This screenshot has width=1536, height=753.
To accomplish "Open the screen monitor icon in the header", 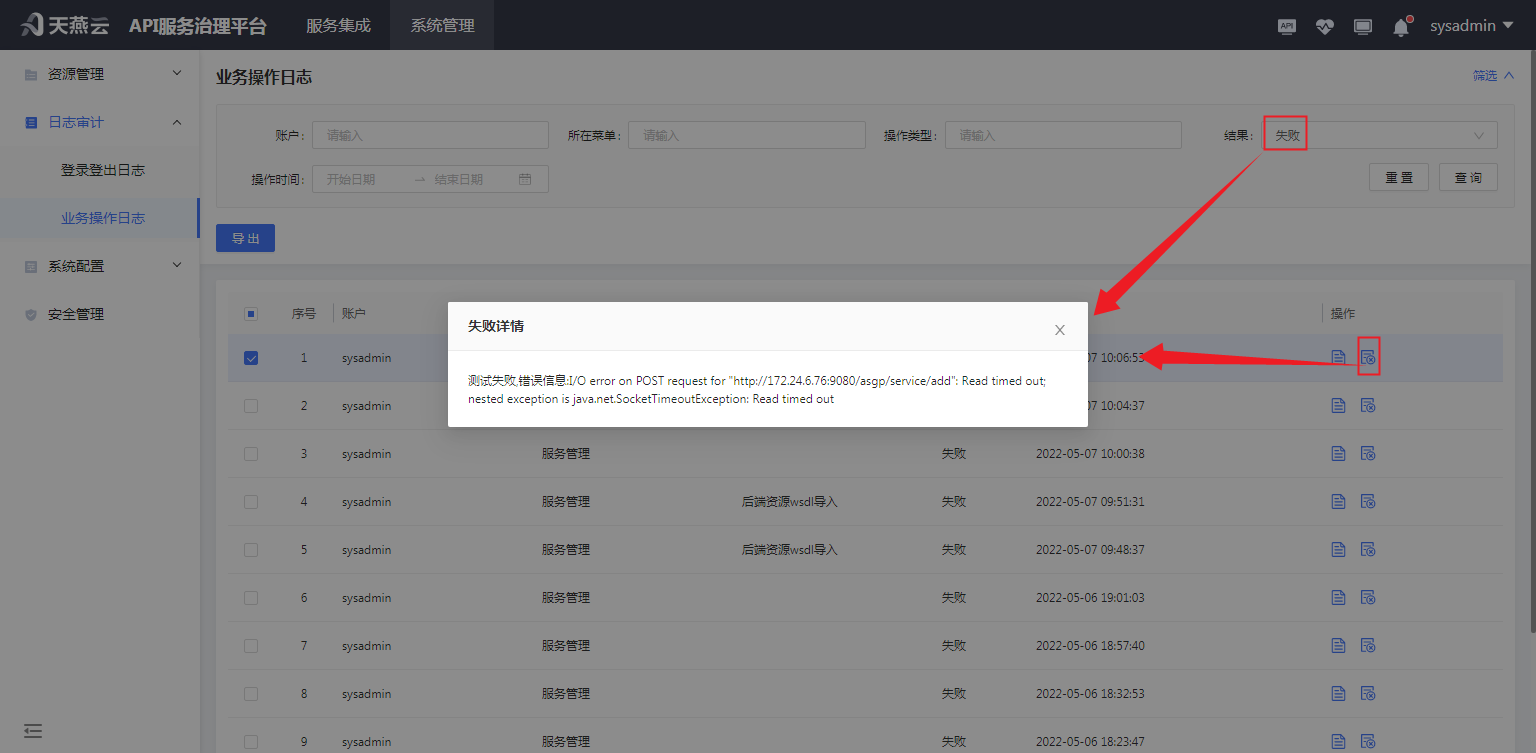I will pyautogui.click(x=1362, y=26).
